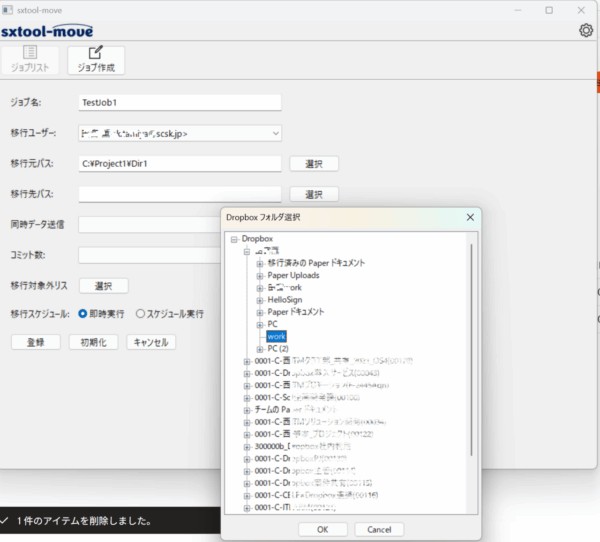Open the 移行ユーザー dropdown

[x=180, y=134]
